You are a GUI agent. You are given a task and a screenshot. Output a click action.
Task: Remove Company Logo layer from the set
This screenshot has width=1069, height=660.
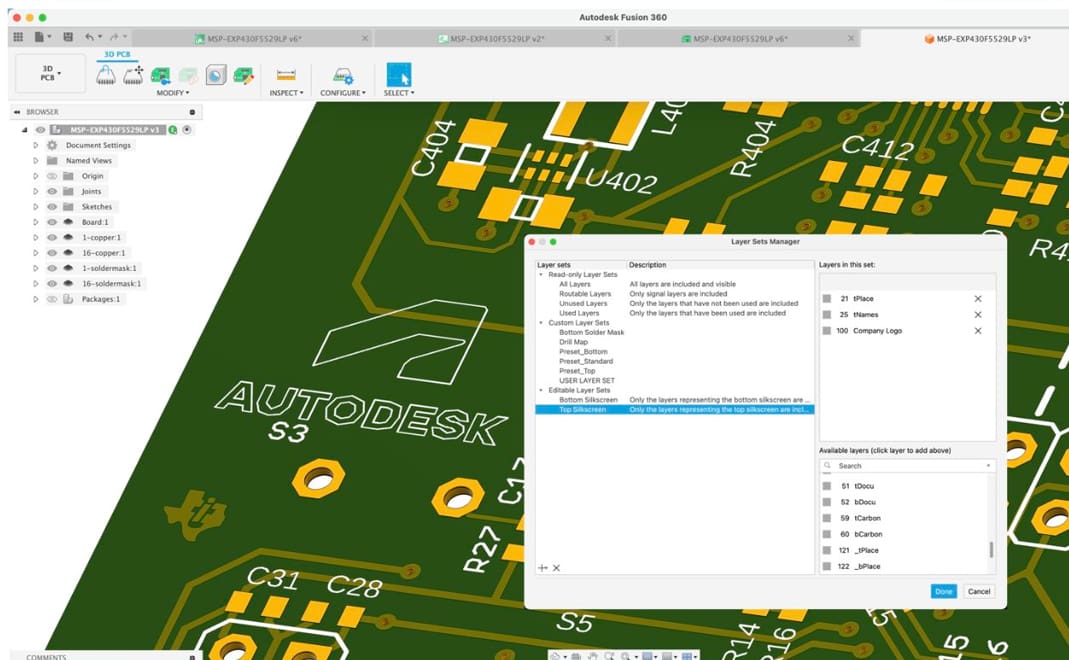[978, 331]
